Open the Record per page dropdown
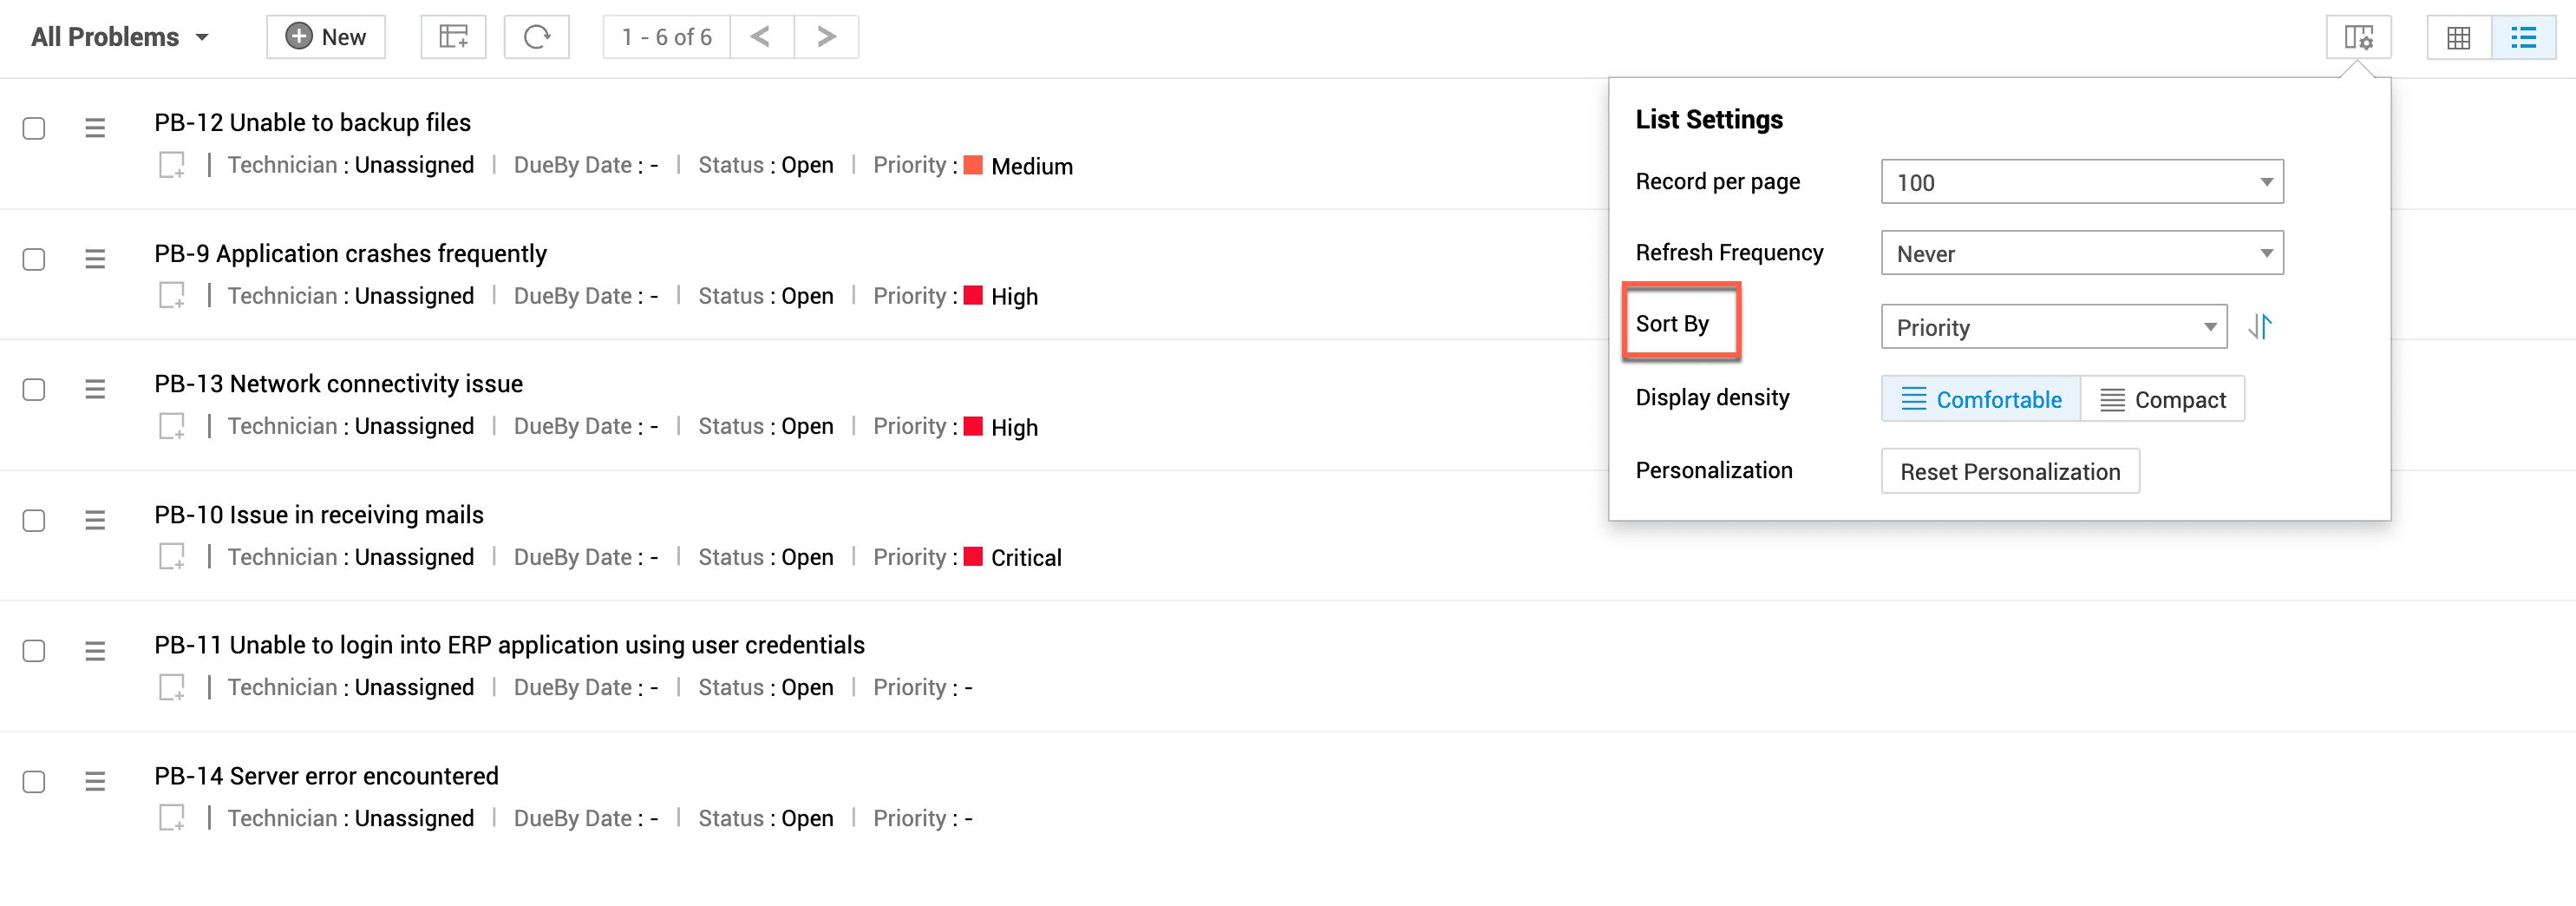Screen dimensions: 2576x906 click(x=2081, y=182)
